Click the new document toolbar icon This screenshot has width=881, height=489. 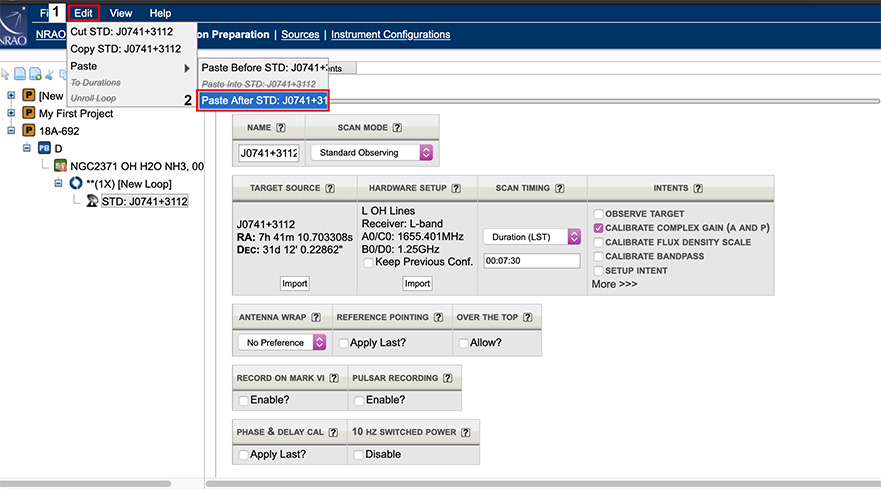tap(20, 74)
